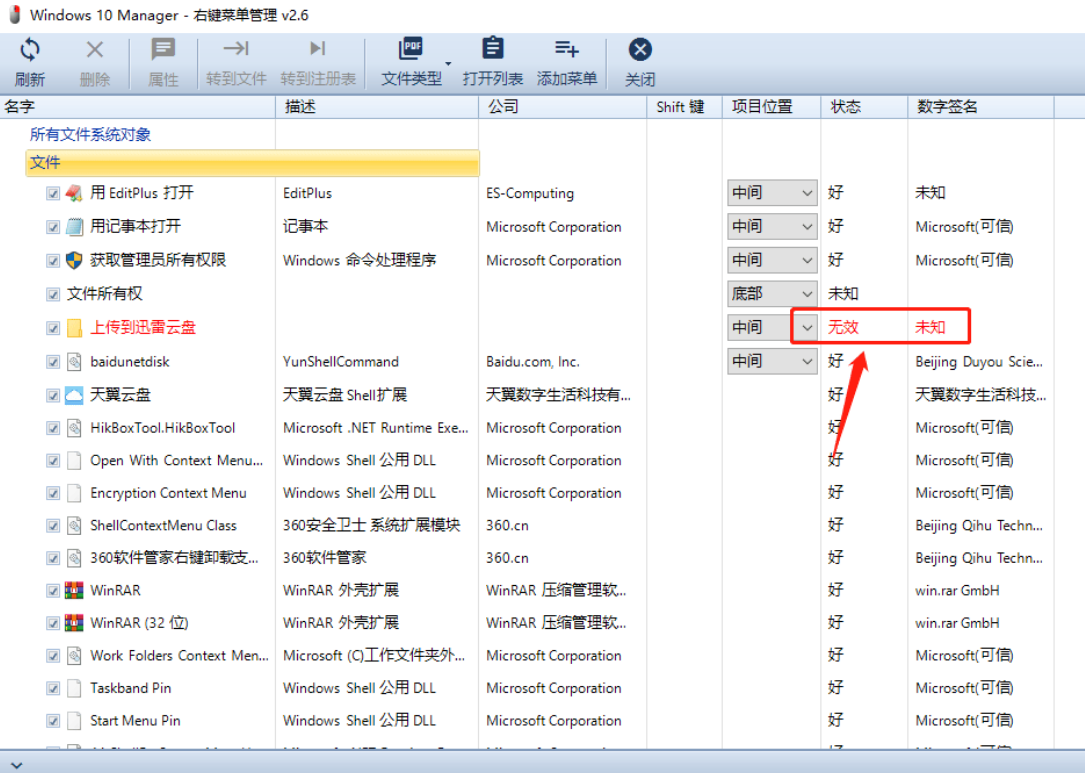Screen dimensions: 1085x773
Task: Open the 打开列表 clipboard icon
Action: [x=492, y=50]
